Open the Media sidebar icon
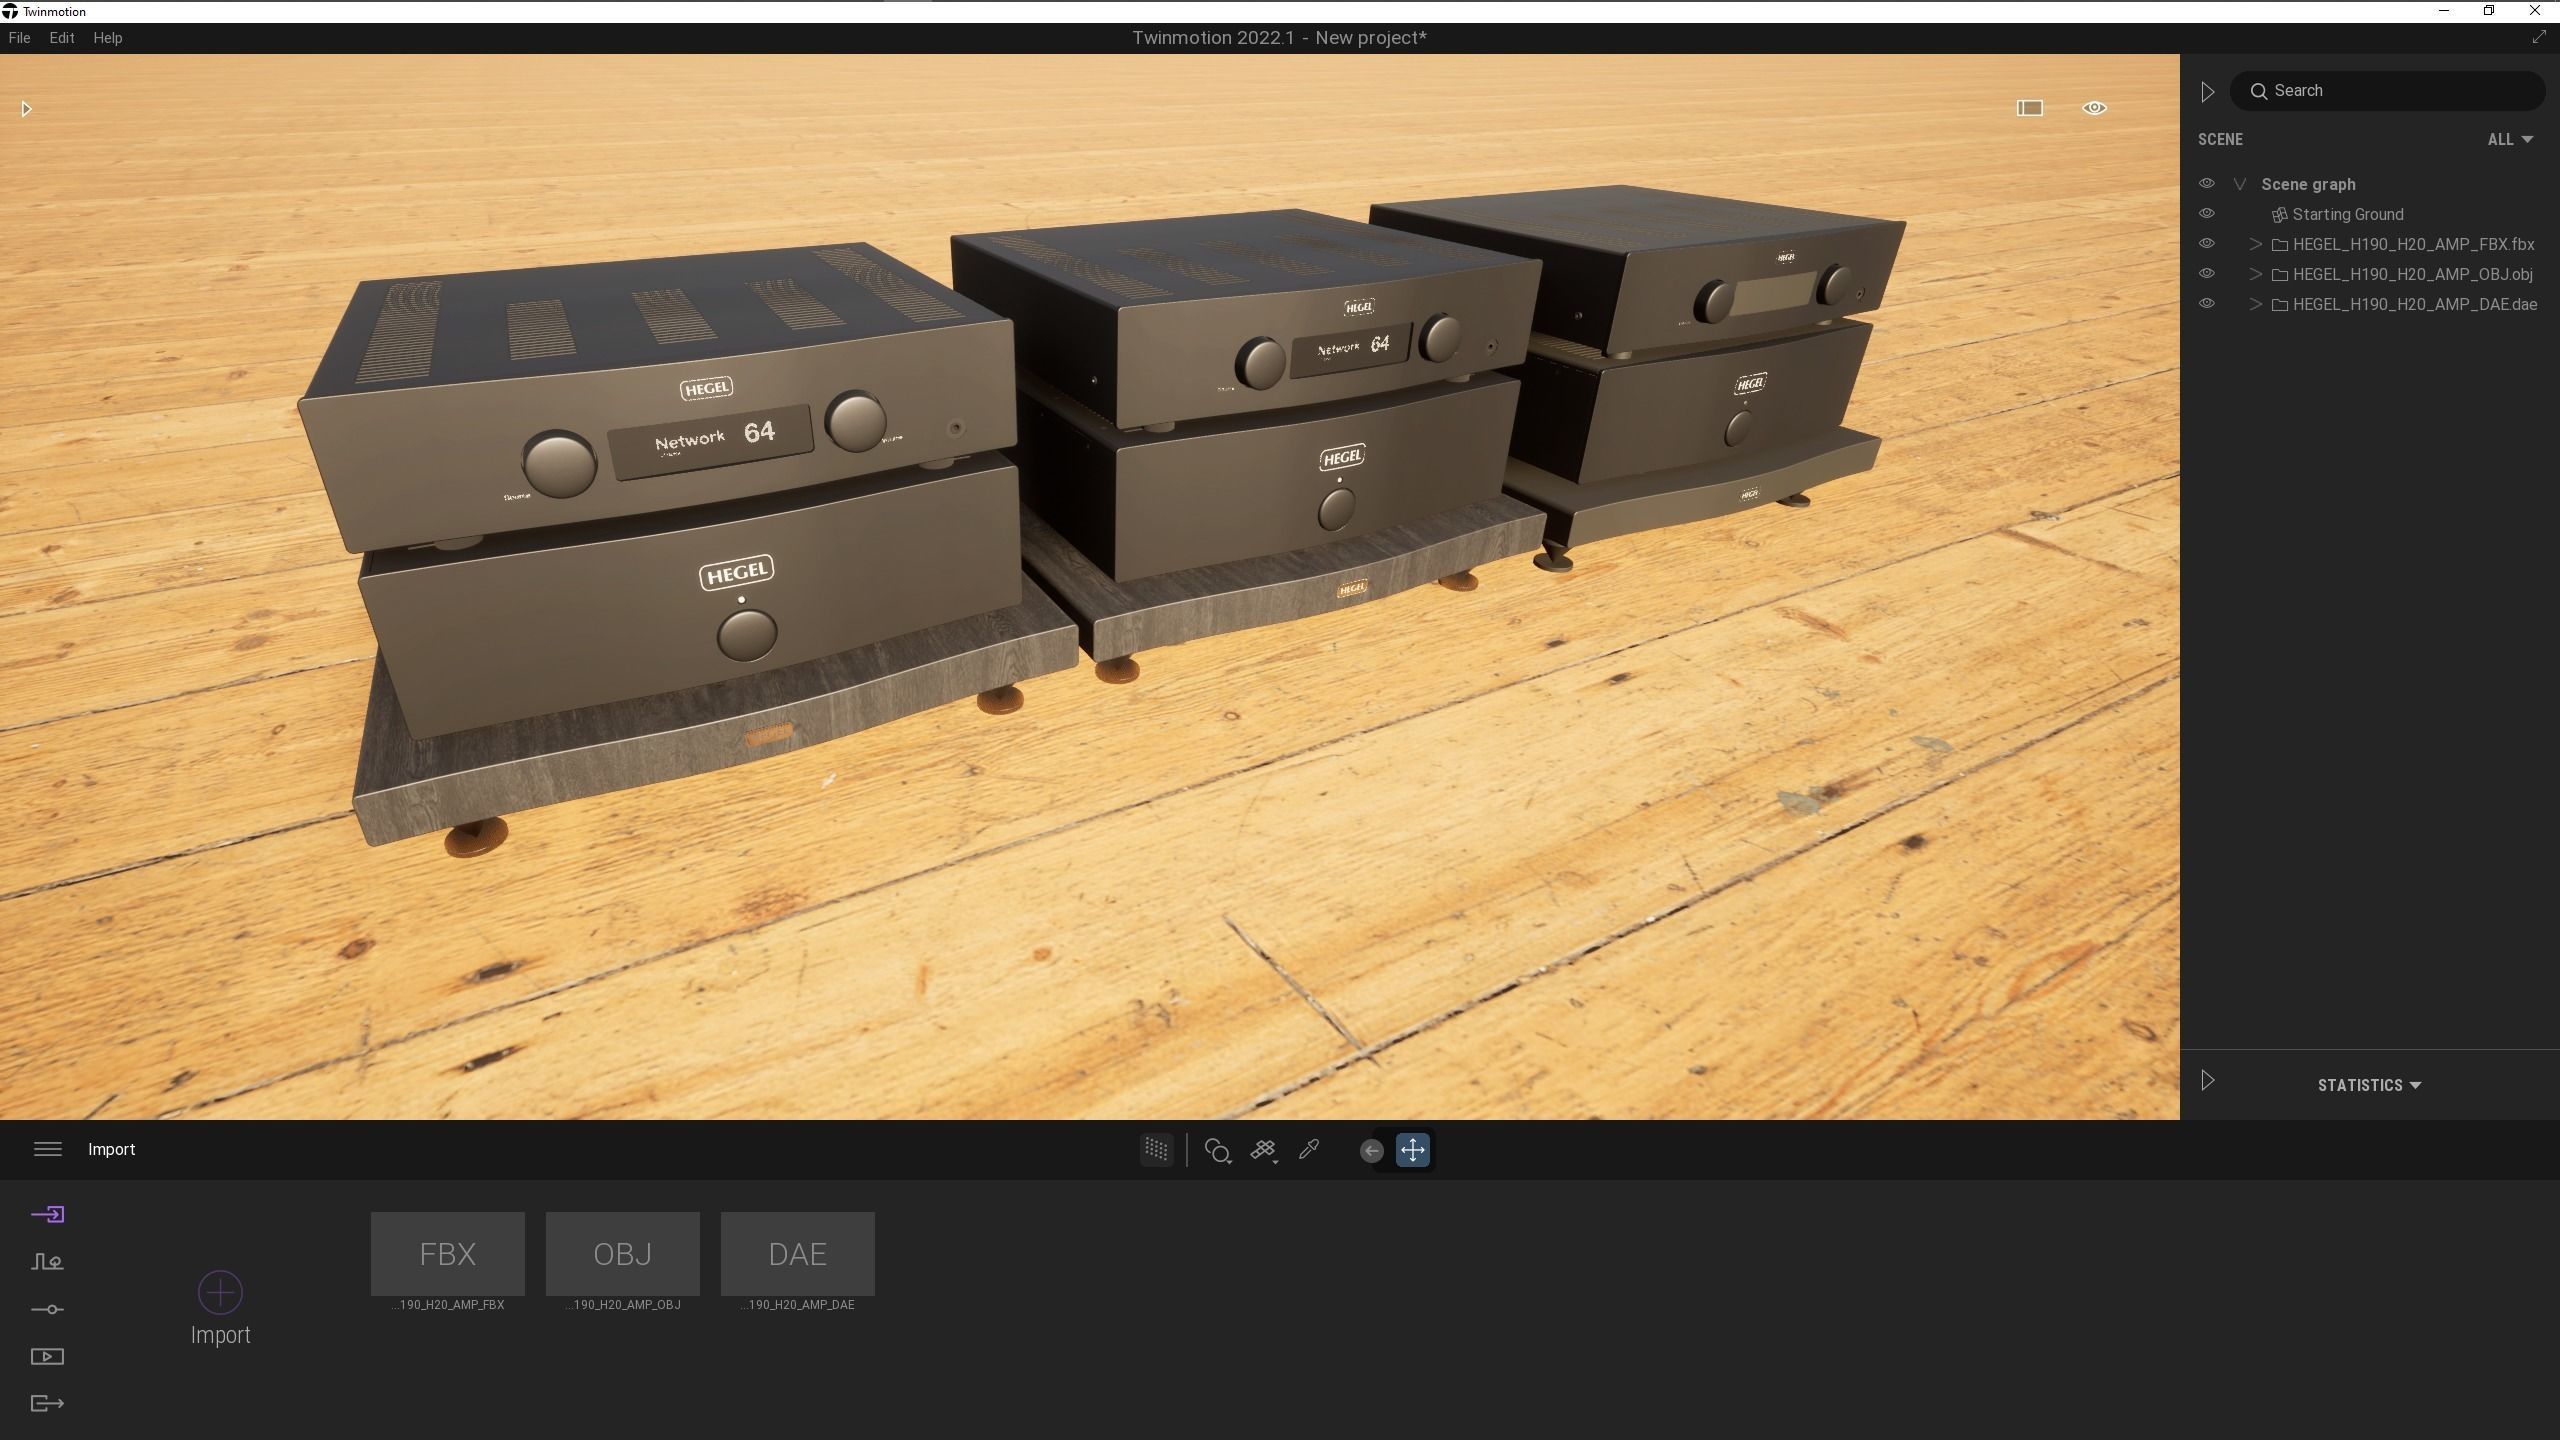The width and height of the screenshot is (2560, 1440). [x=47, y=1357]
